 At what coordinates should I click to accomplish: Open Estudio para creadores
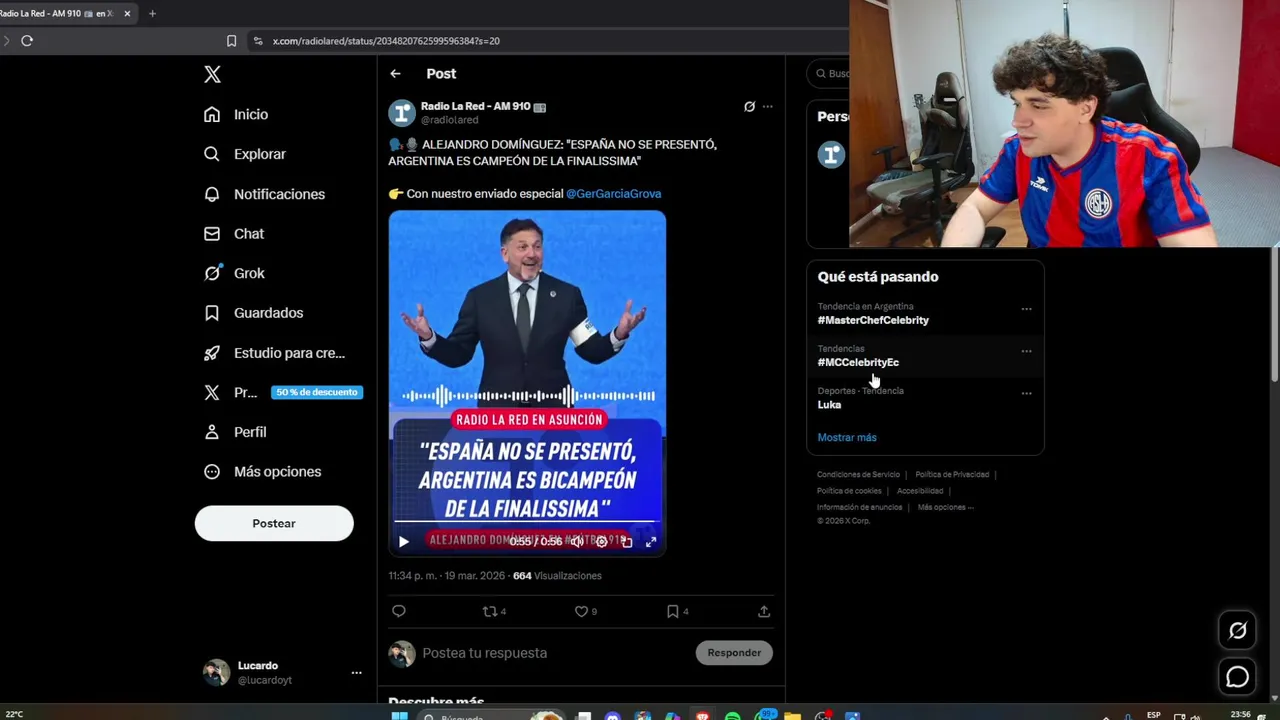274,353
